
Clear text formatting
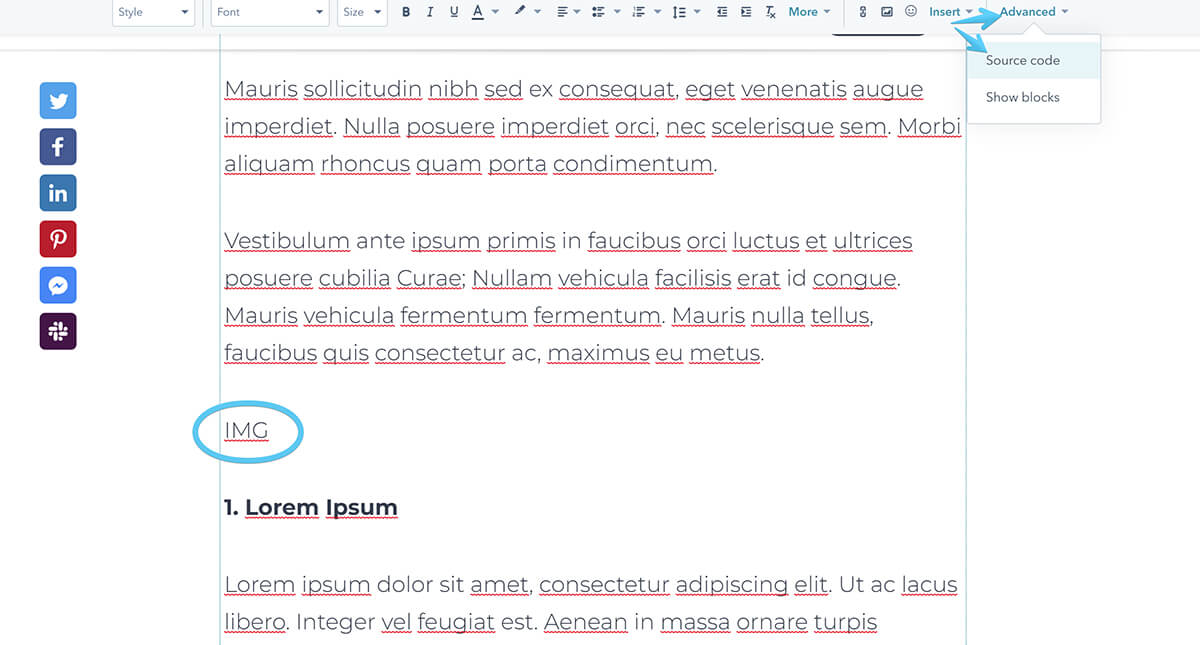[770, 12]
